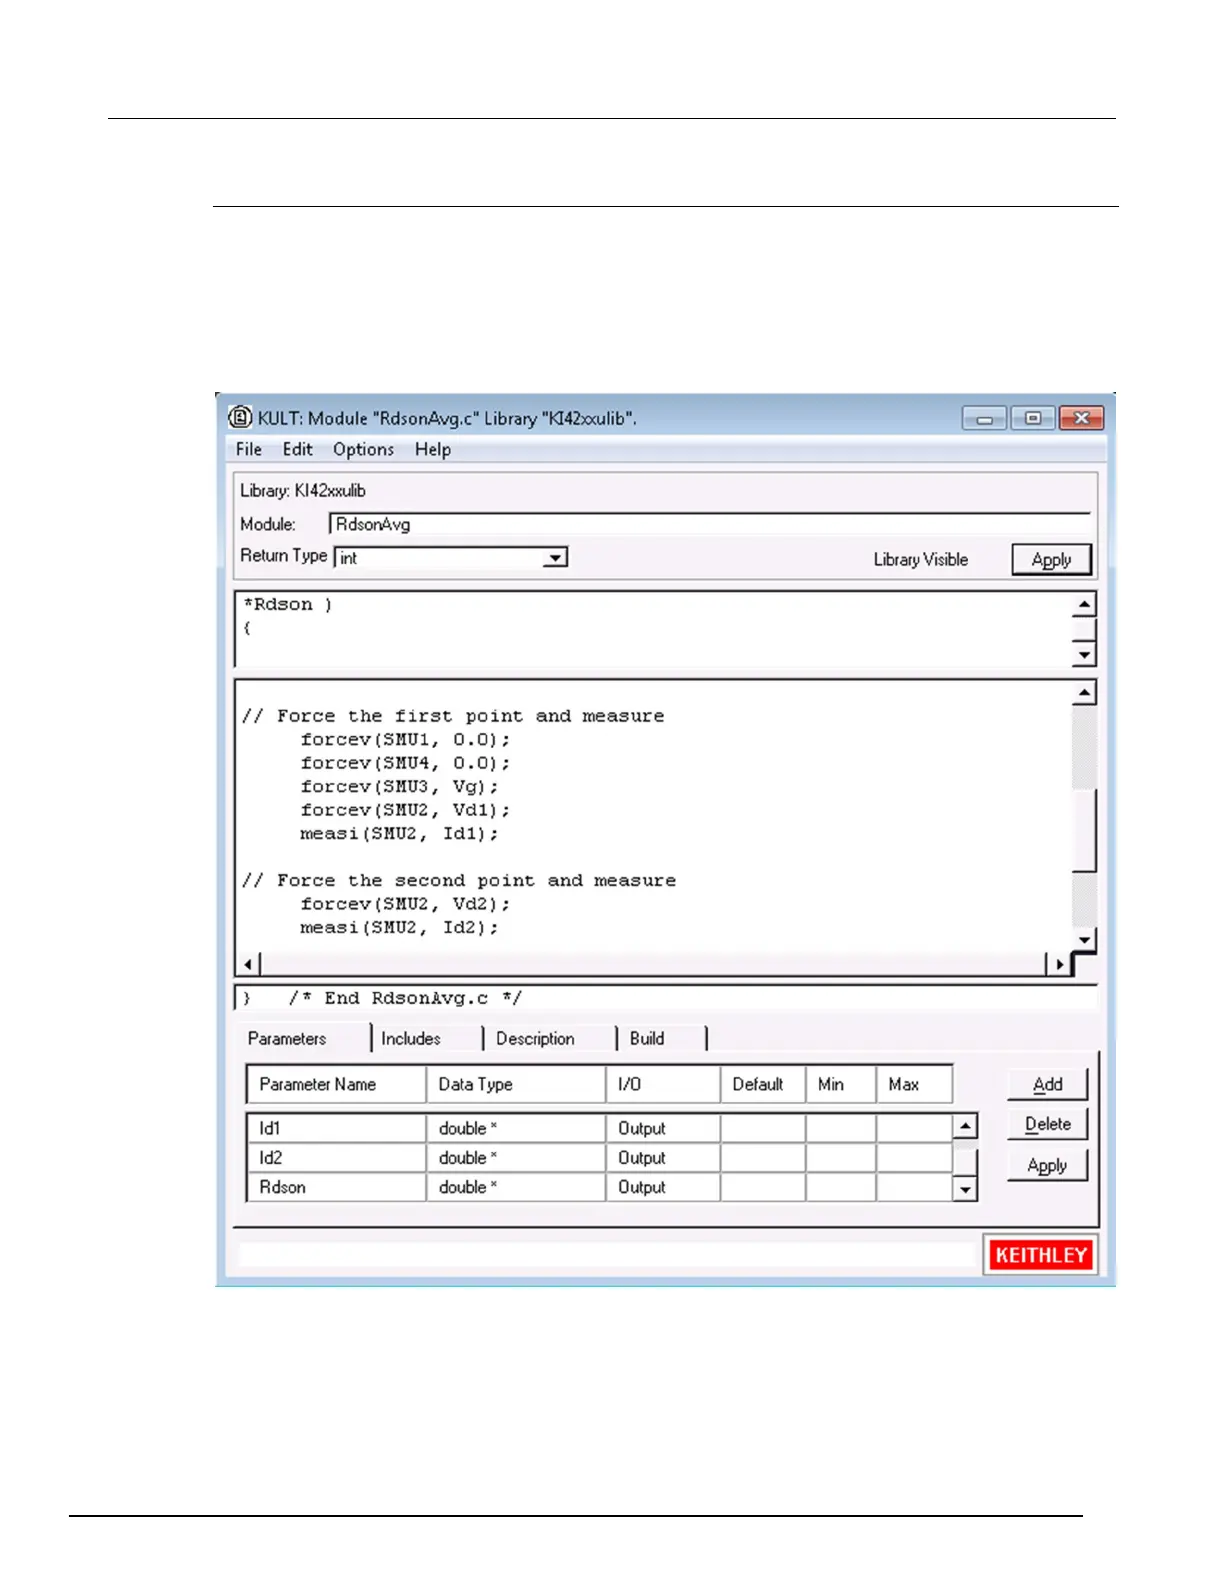The image size is (1224, 1584).
Task: Click the Module name field containing RdsonAvg
Action: click(710, 524)
